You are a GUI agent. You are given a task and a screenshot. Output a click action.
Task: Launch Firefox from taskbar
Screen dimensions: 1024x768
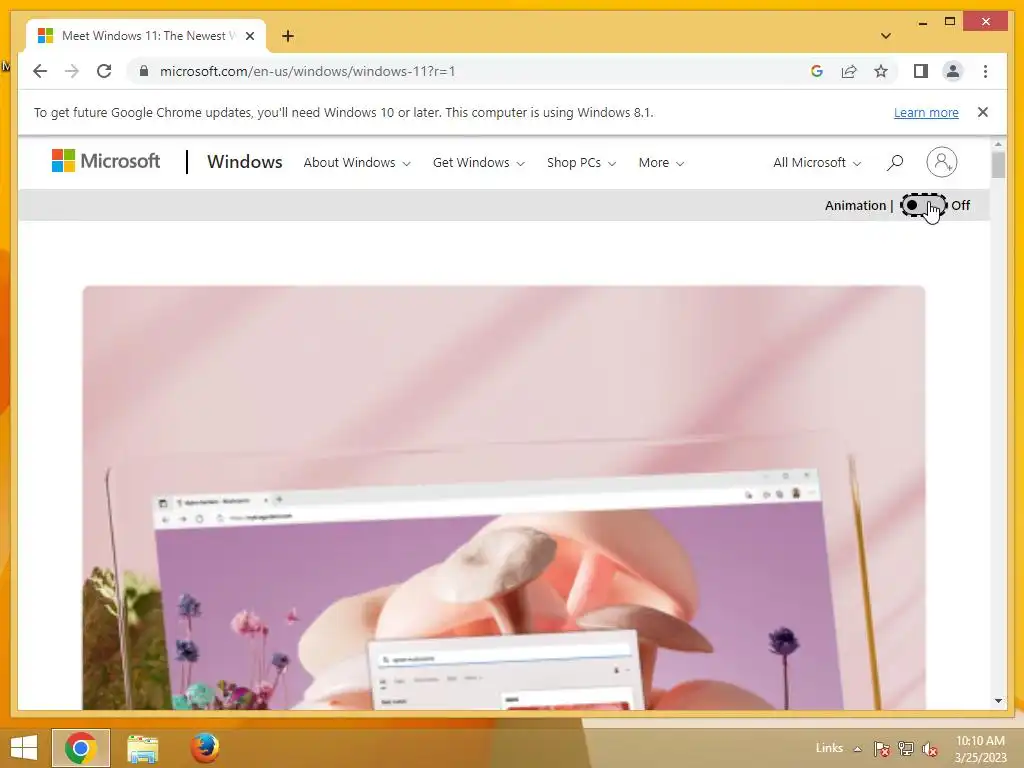[x=204, y=748]
